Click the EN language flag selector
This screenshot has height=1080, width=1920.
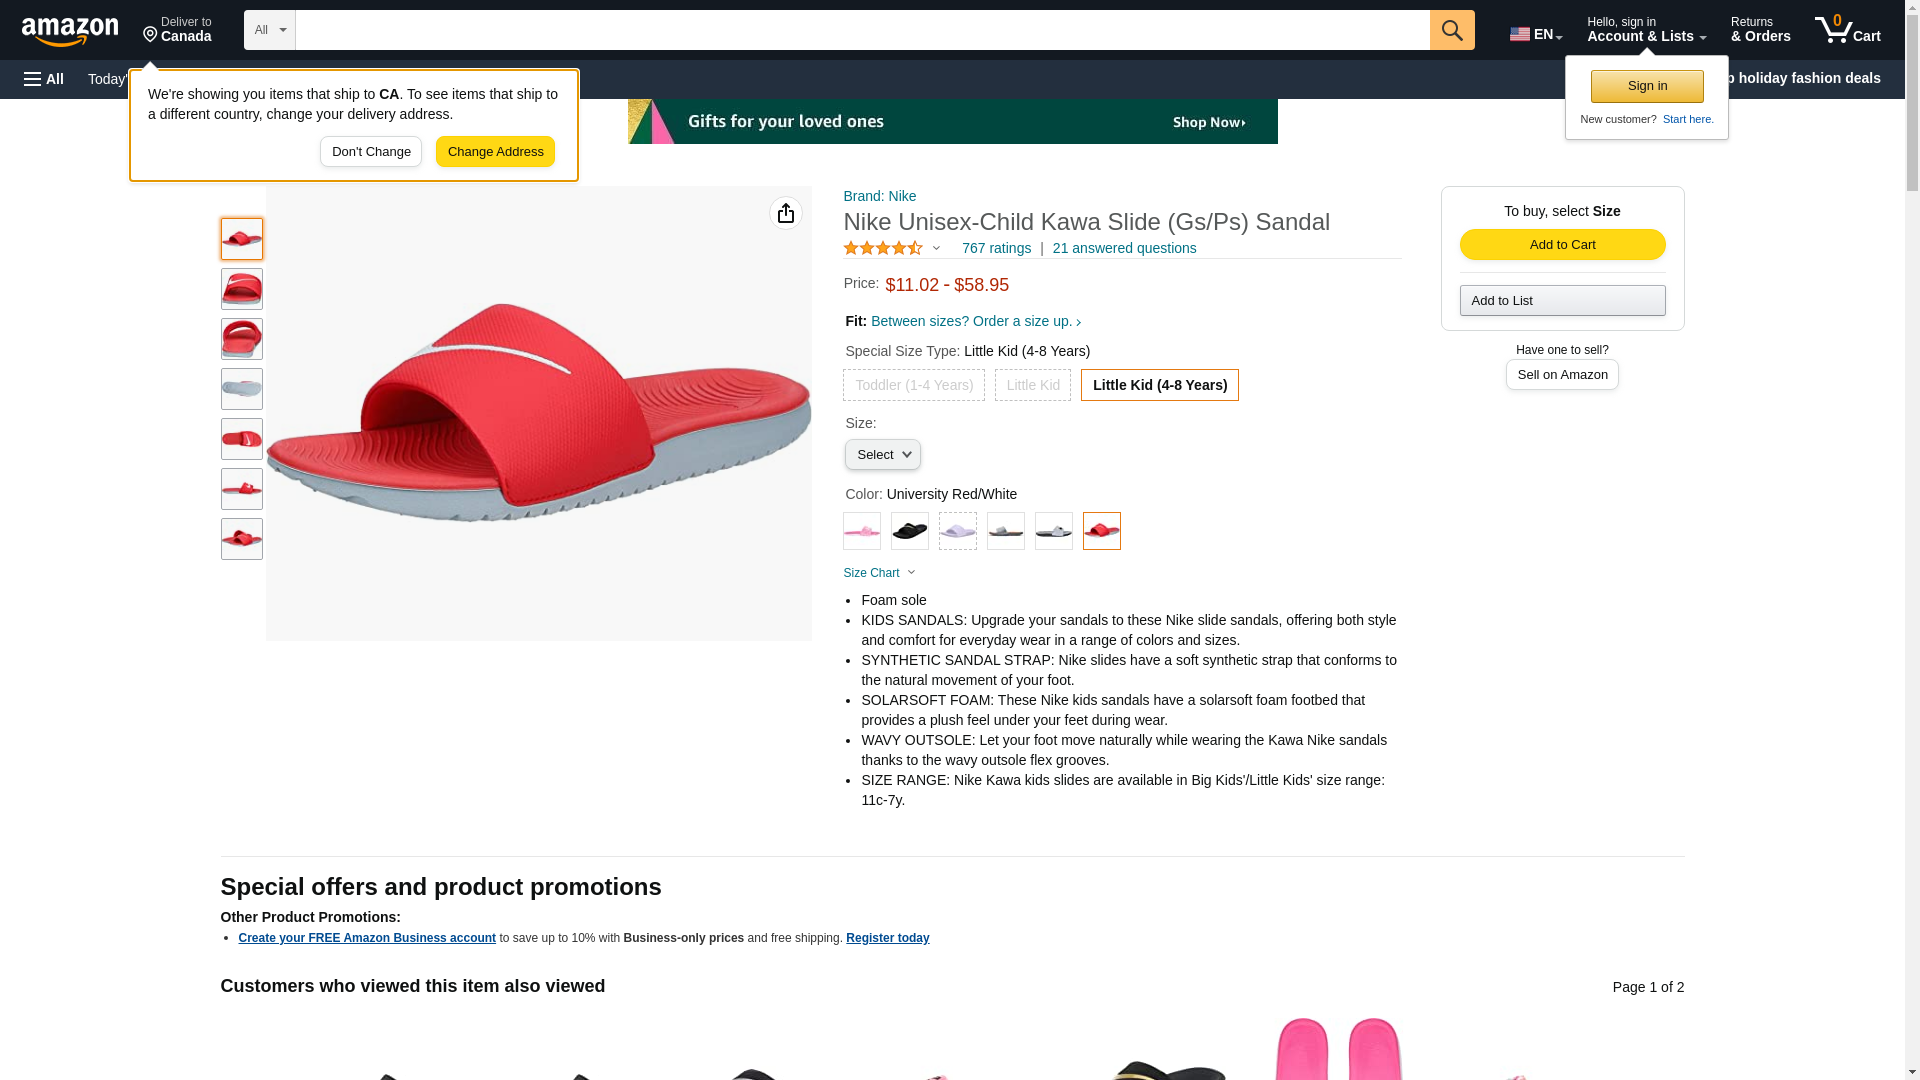tap(1535, 34)
